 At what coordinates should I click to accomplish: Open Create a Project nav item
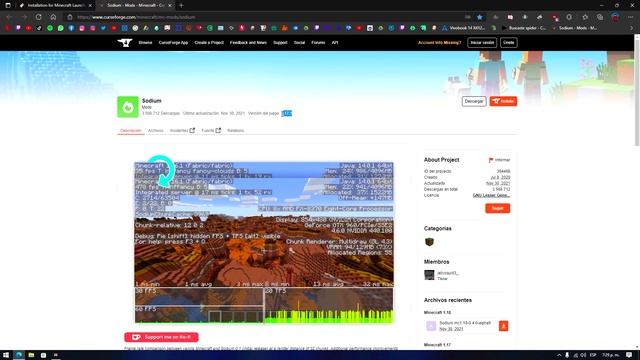coord(209,42)
